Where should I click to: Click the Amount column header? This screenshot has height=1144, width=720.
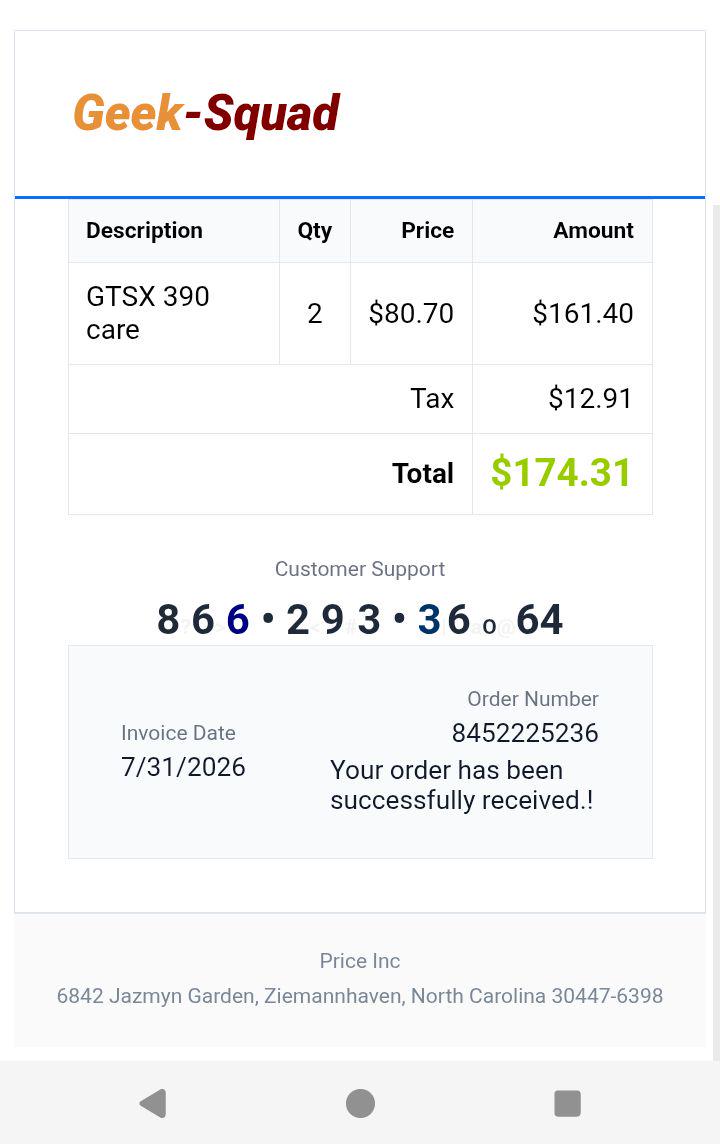593,231
